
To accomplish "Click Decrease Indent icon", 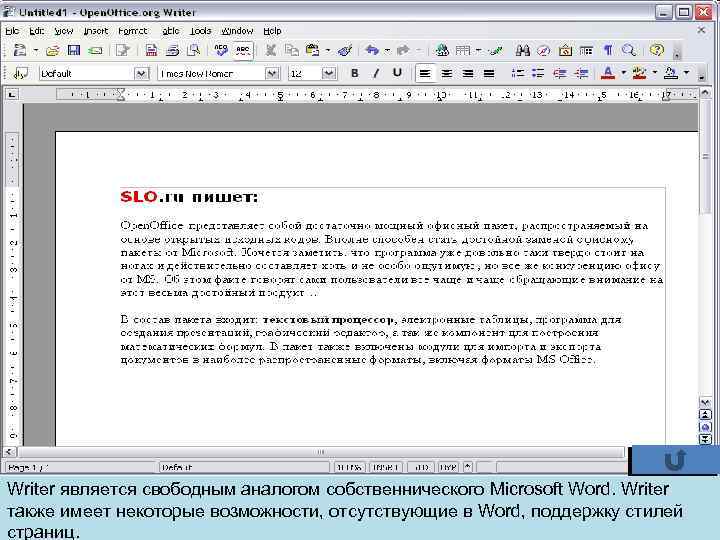I will (x=560, y=73).
